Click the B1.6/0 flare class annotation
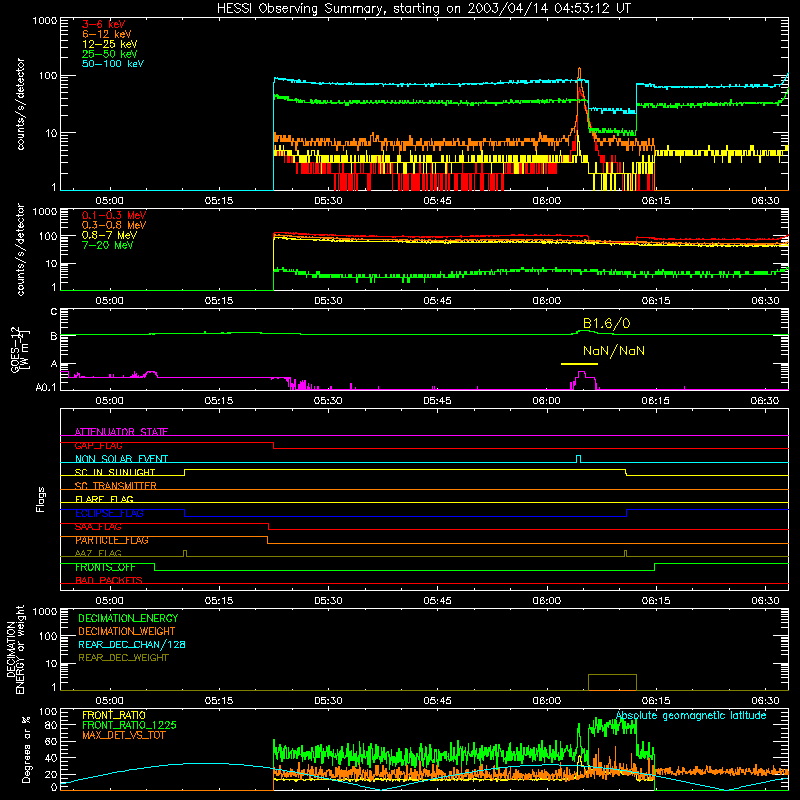The height and width of the screenshot is (800, 800). click(606, 323)
